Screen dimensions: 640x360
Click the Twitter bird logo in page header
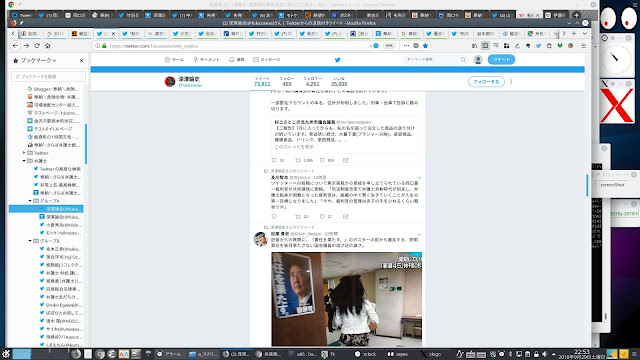[338, 60]
